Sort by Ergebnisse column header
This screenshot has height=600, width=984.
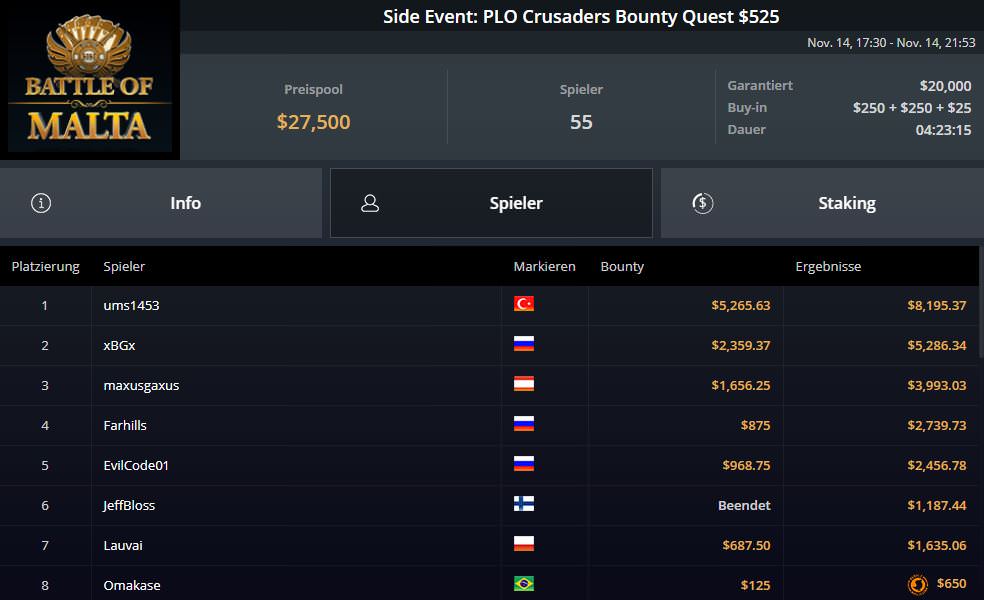[x=828, y=267]
